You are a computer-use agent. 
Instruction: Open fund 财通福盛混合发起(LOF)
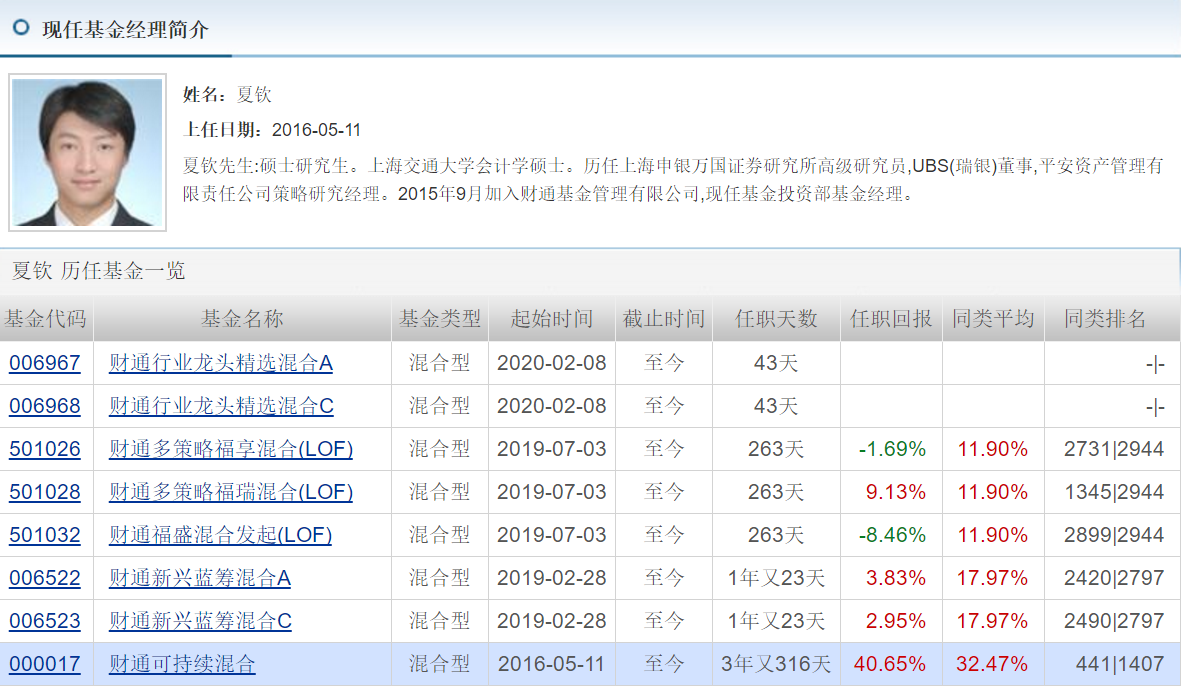[x=221, y=535]
